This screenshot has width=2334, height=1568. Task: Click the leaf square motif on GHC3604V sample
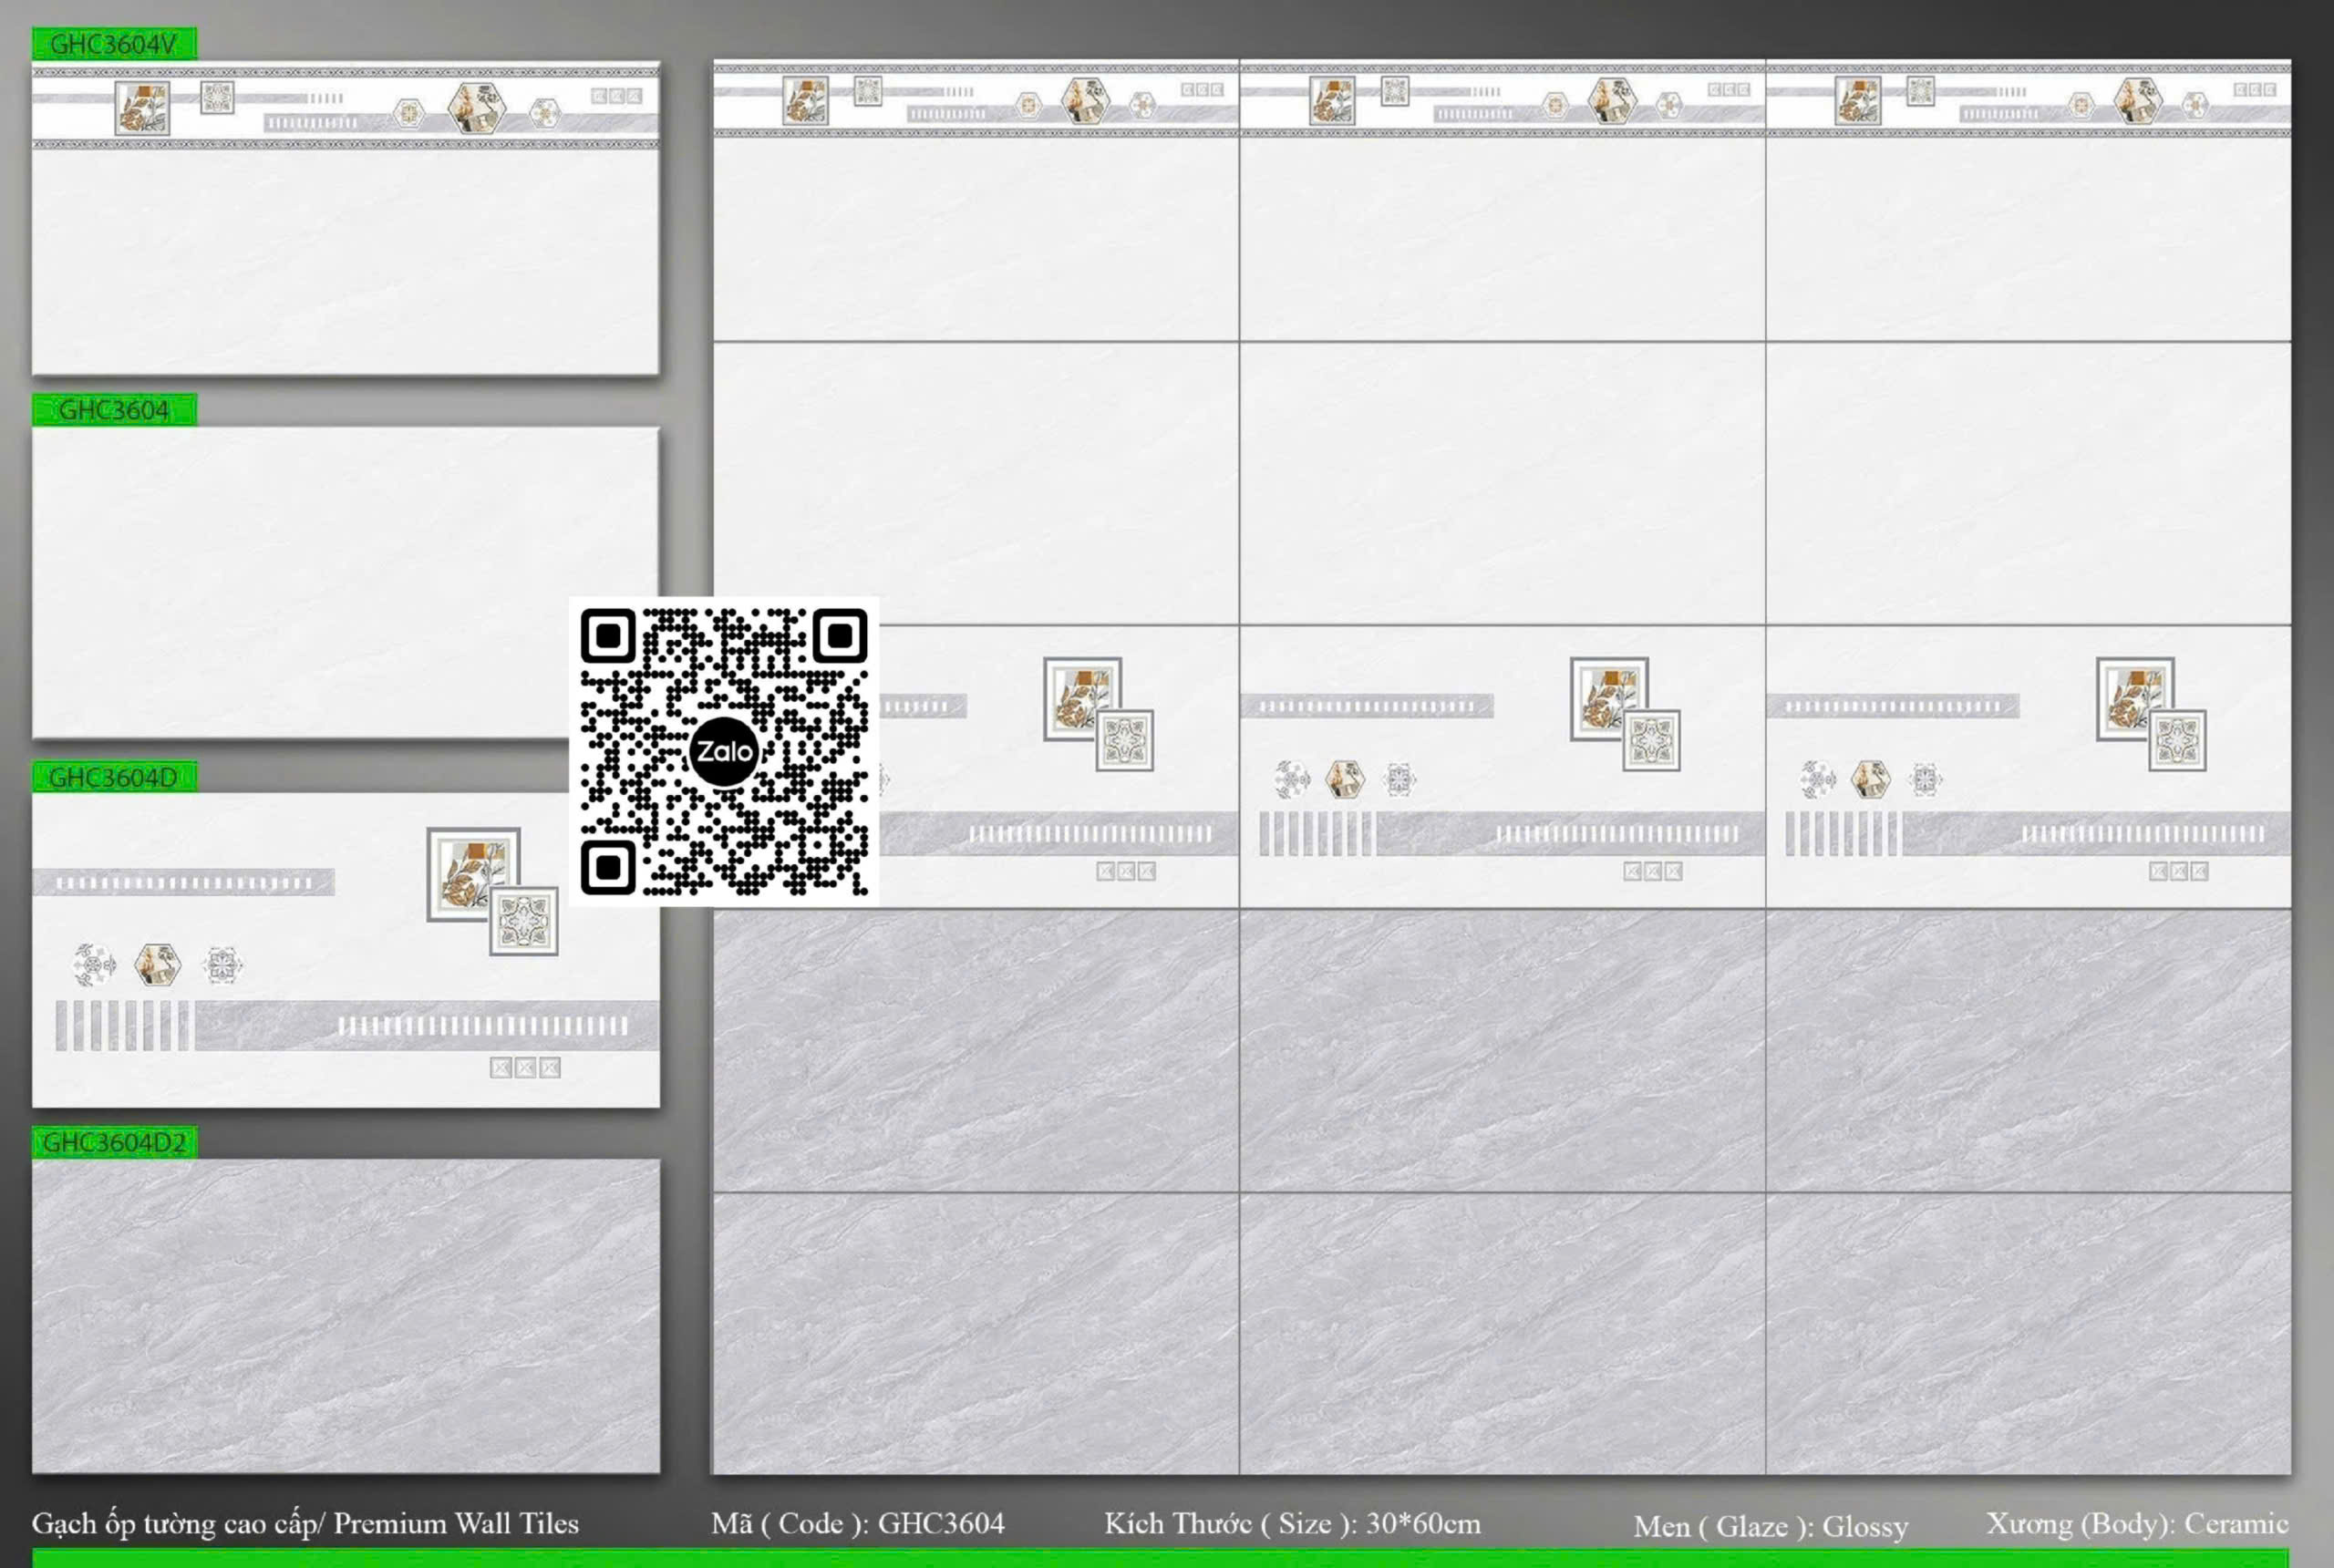[x=142, y=108]
